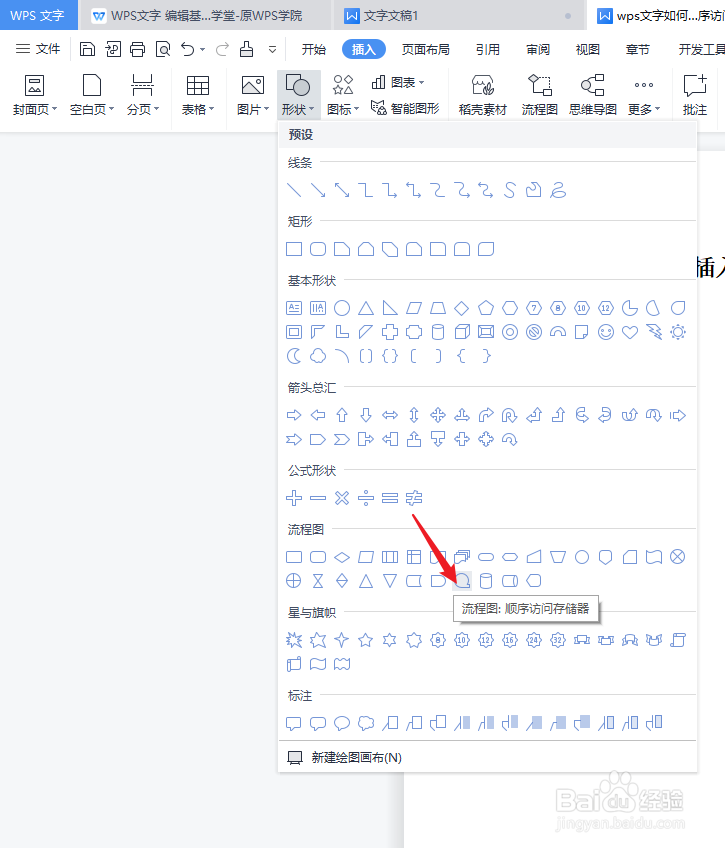Screen dimensions: 725x848
Task: Open 封面页 cover page dropdown
Action: 35,95
